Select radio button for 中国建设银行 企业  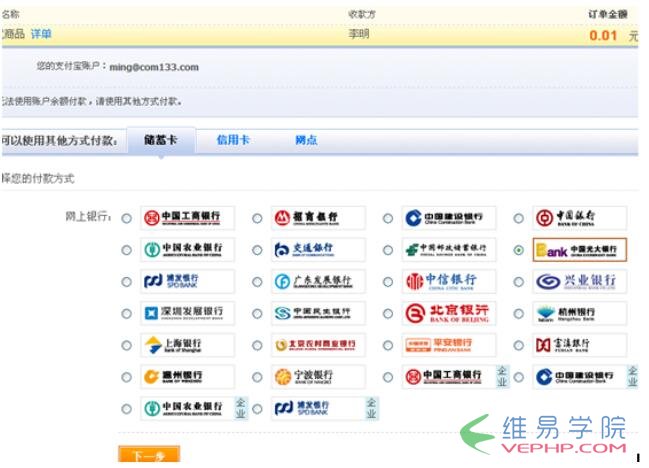(x=519, y=377)
